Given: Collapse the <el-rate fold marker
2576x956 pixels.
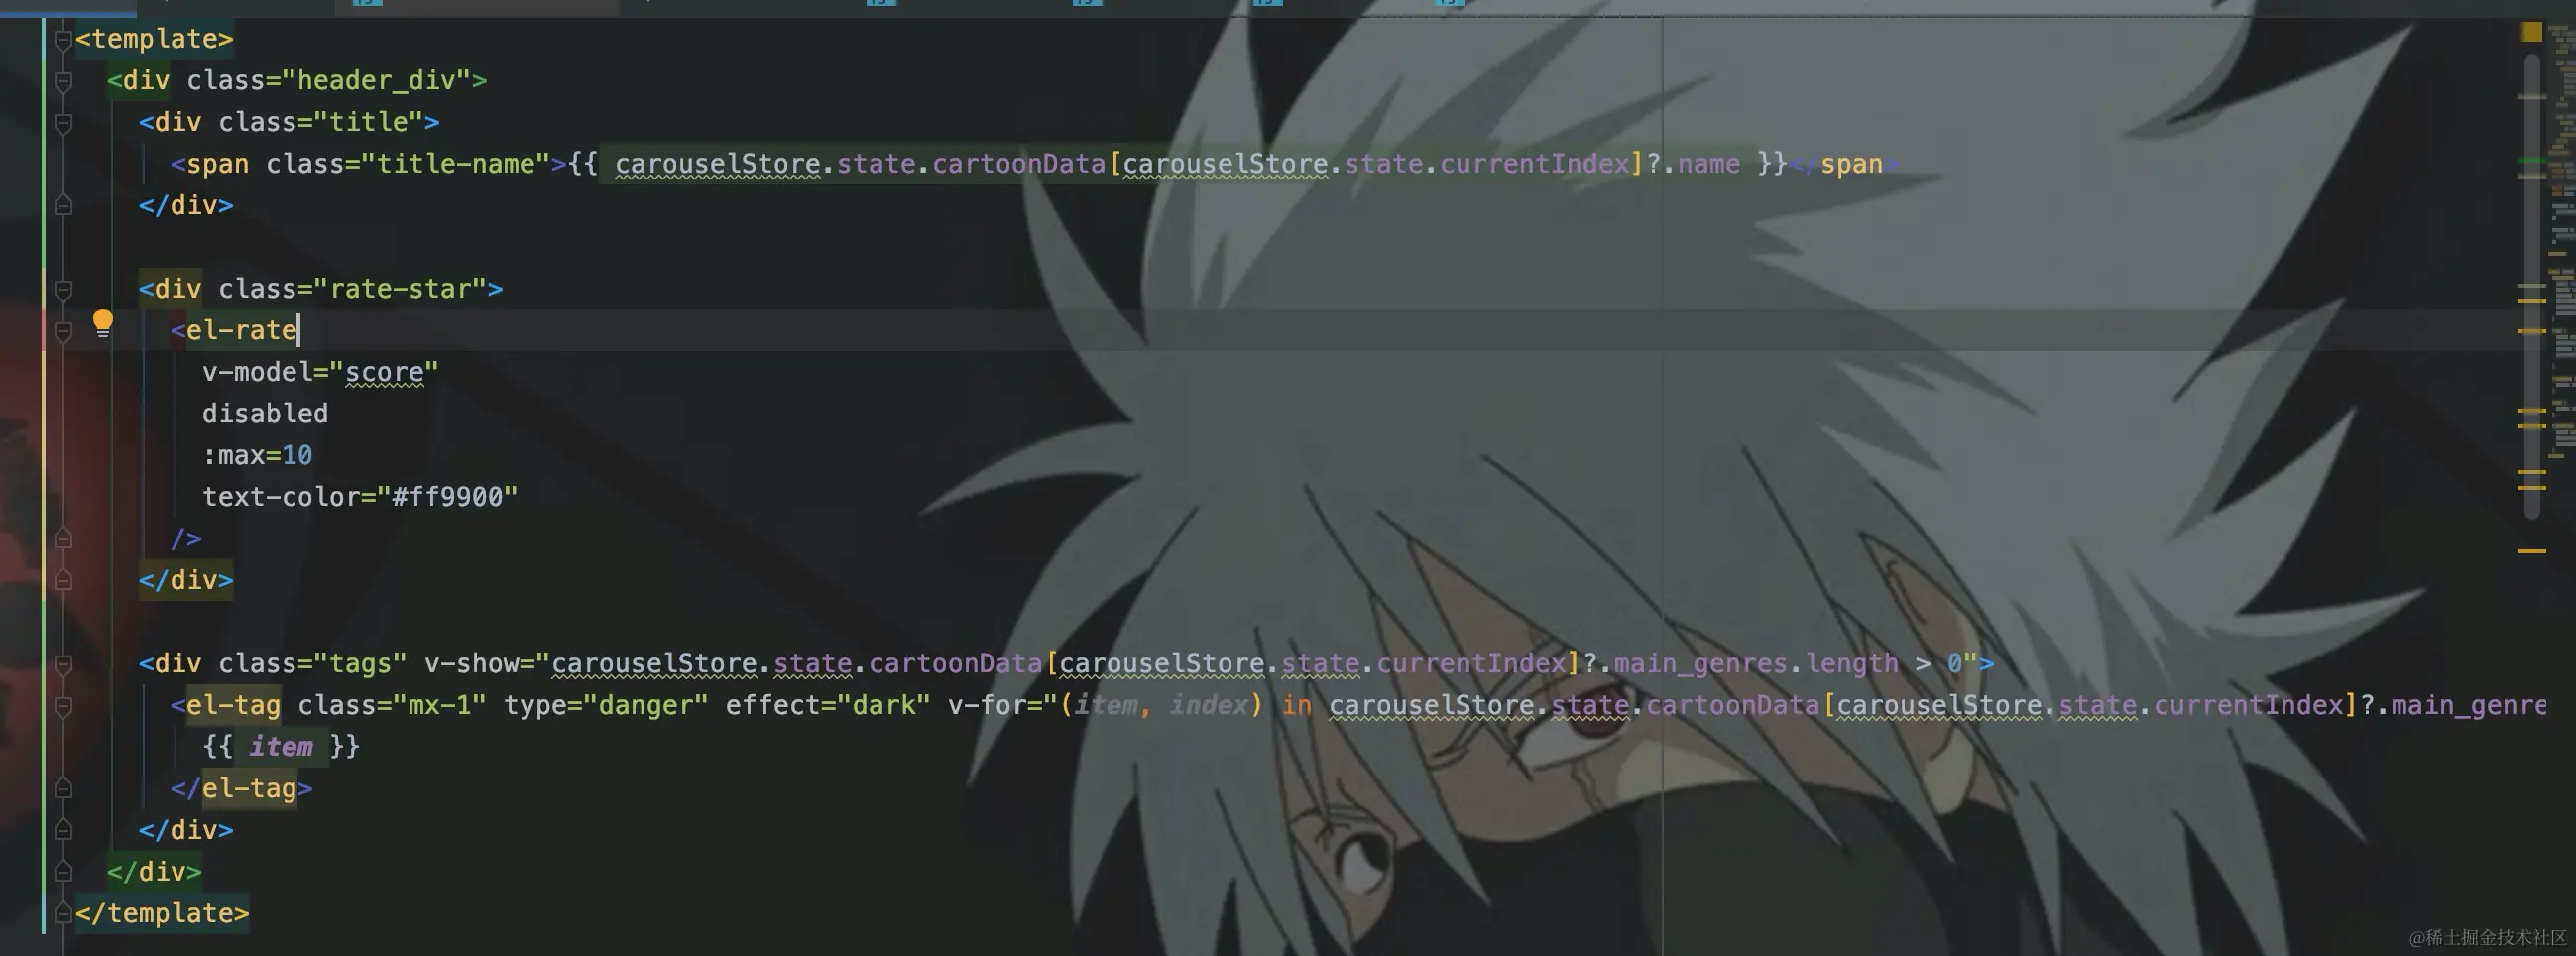Looking at the screenshot, I should pos(63,331).
